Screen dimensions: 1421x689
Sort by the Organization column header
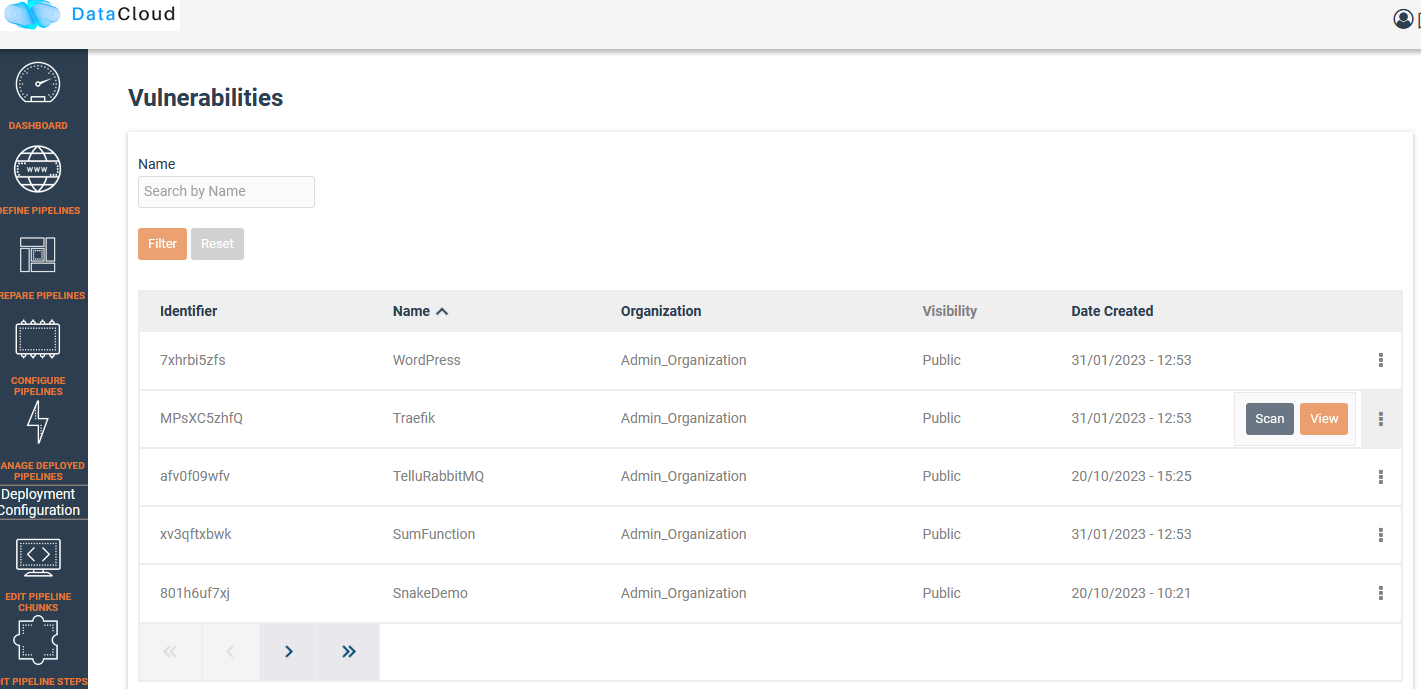tap(661, 311)
